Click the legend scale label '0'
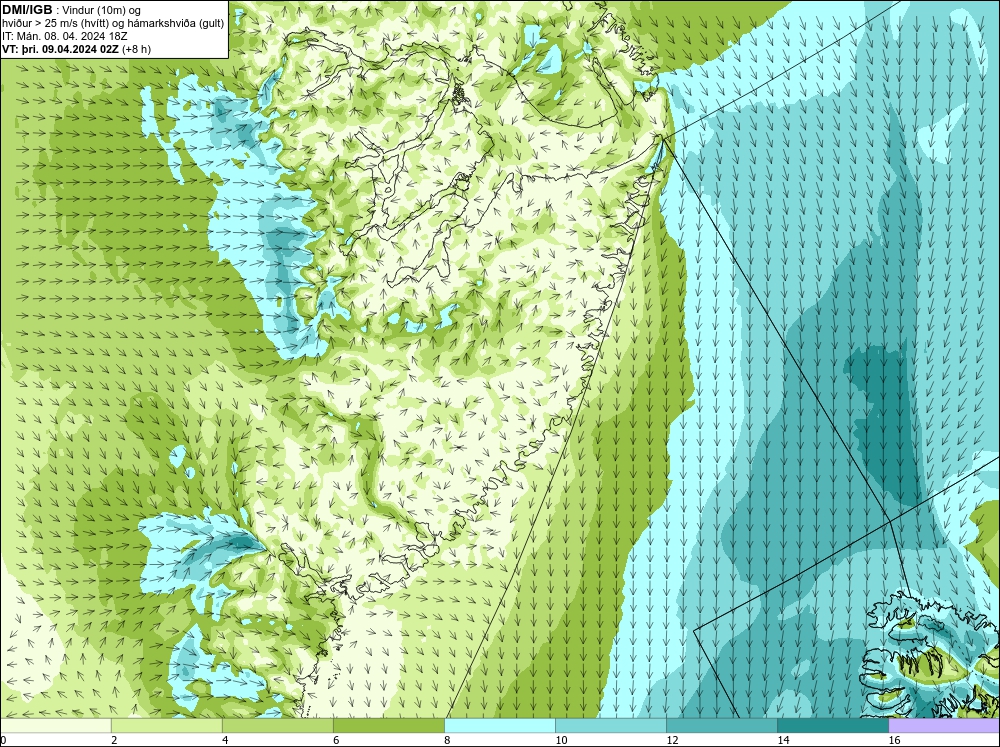 point(3,740)
